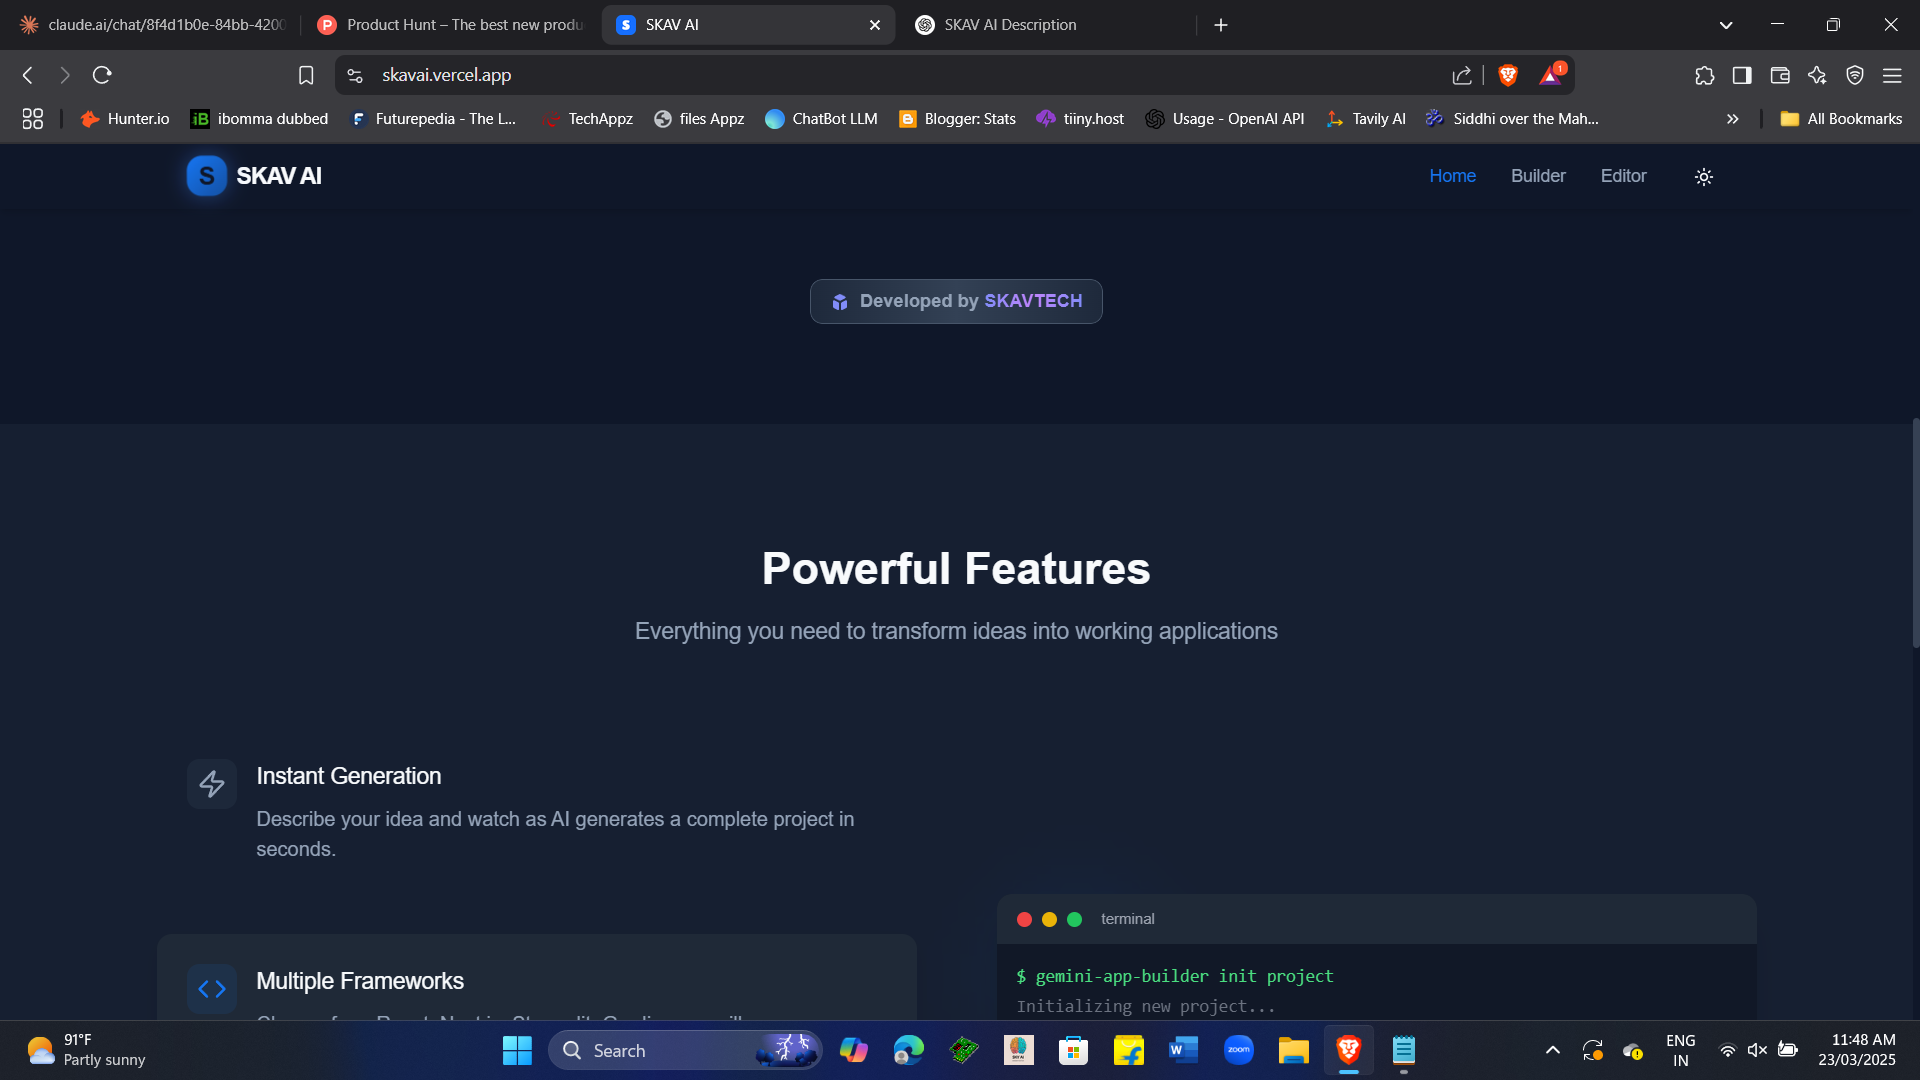Open the ibomma dubbed bookmark

259,119
